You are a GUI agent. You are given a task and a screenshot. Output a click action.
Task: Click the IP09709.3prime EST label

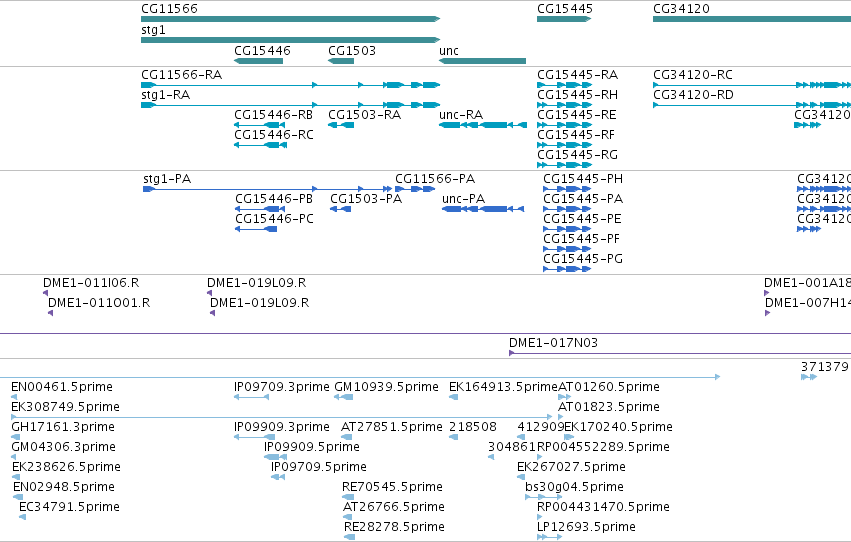[282, 387]
